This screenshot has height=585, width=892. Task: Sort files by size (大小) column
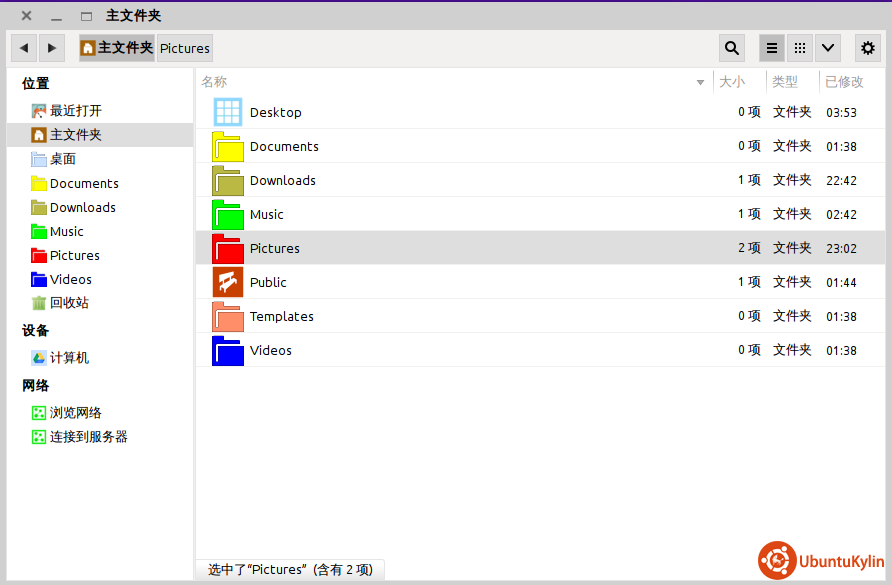(733, 82)
